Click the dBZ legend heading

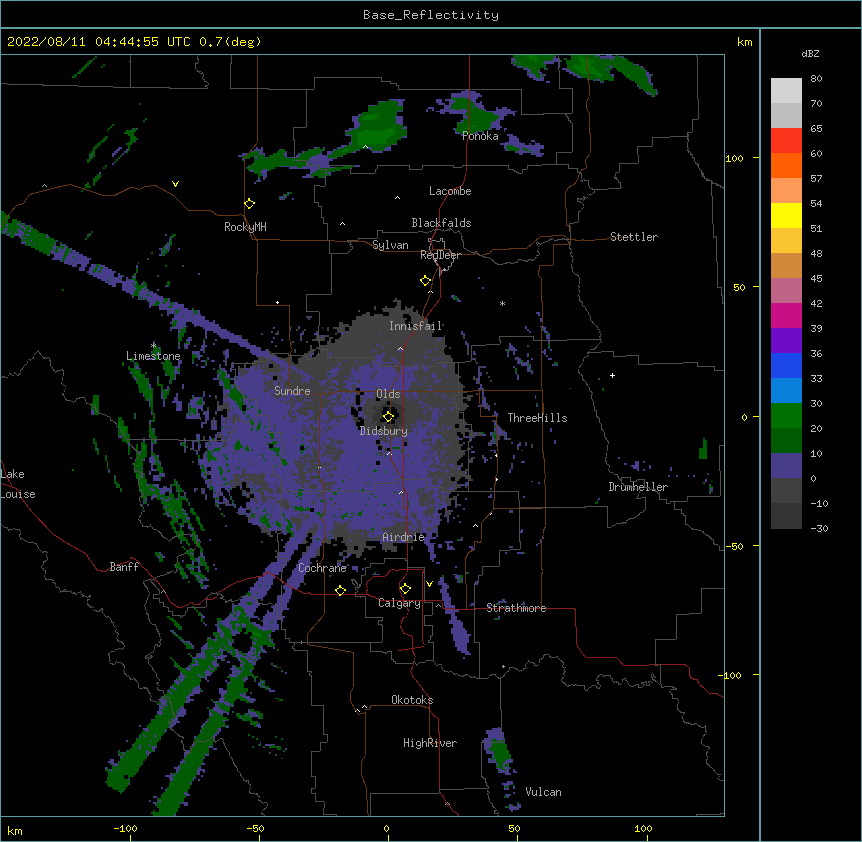(x=810, y=53)
